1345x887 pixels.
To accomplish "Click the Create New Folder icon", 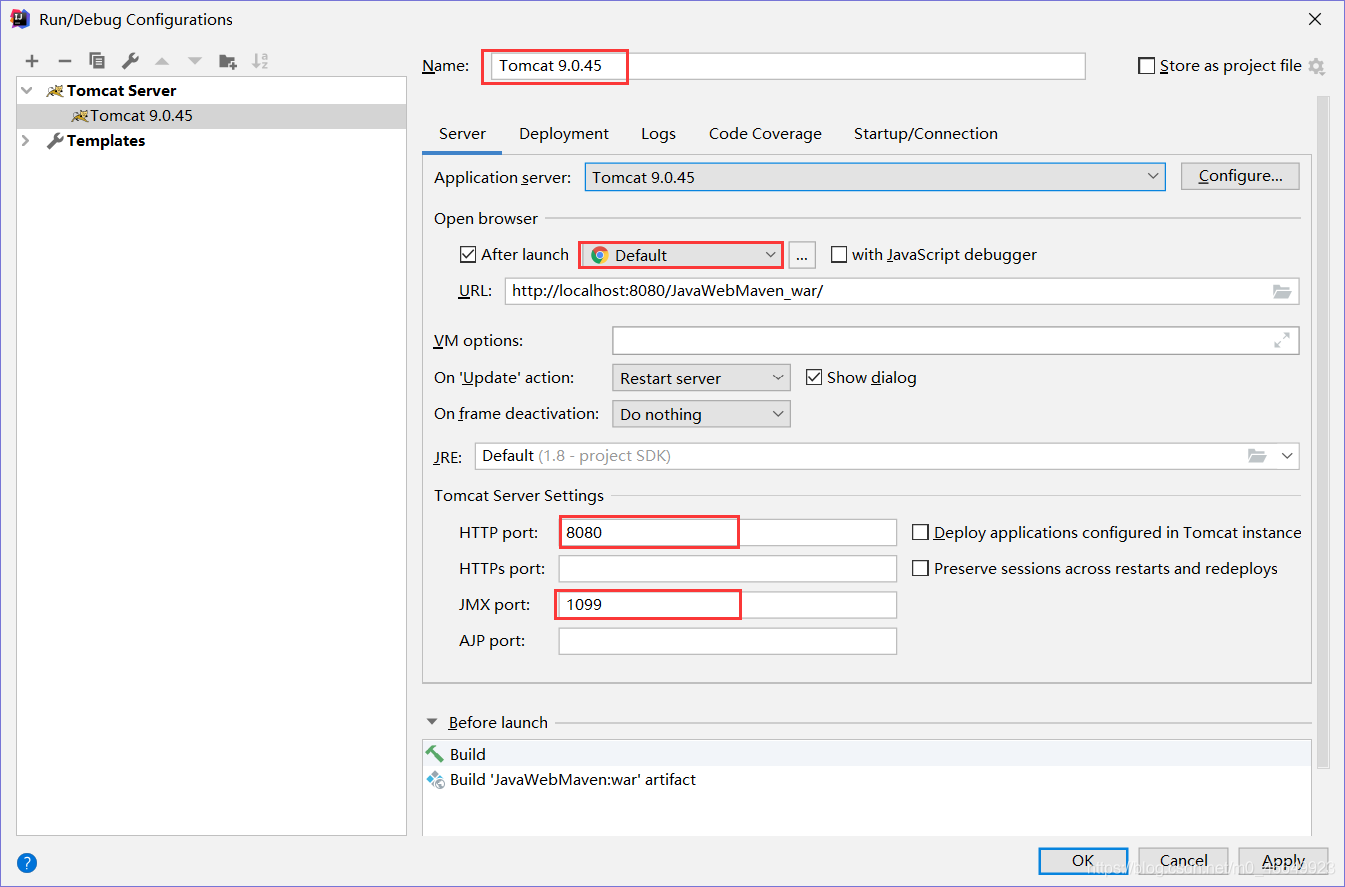I will coord(228,62).
